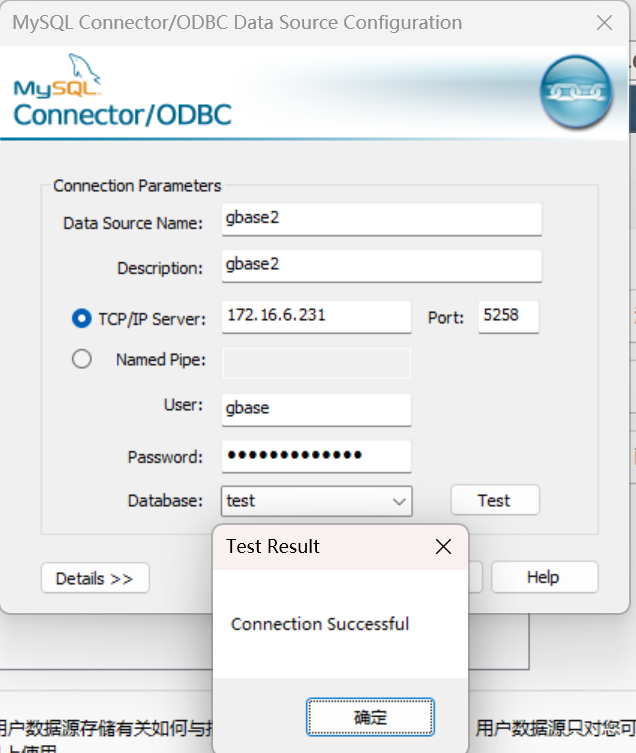Click the MySQL dolphin logo
Image resolution: width=636 pixels, height=753 pixels.
pos(58,75)
